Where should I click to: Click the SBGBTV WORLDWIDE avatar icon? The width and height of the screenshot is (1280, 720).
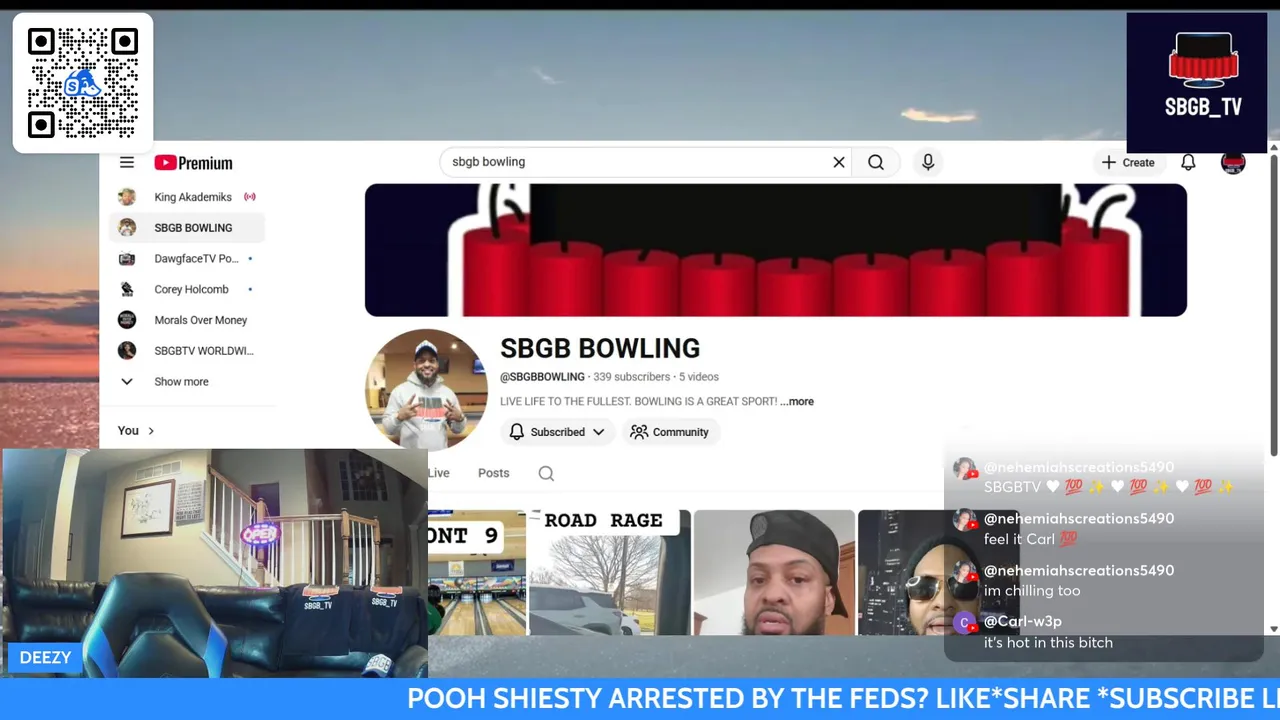(127, 351)
